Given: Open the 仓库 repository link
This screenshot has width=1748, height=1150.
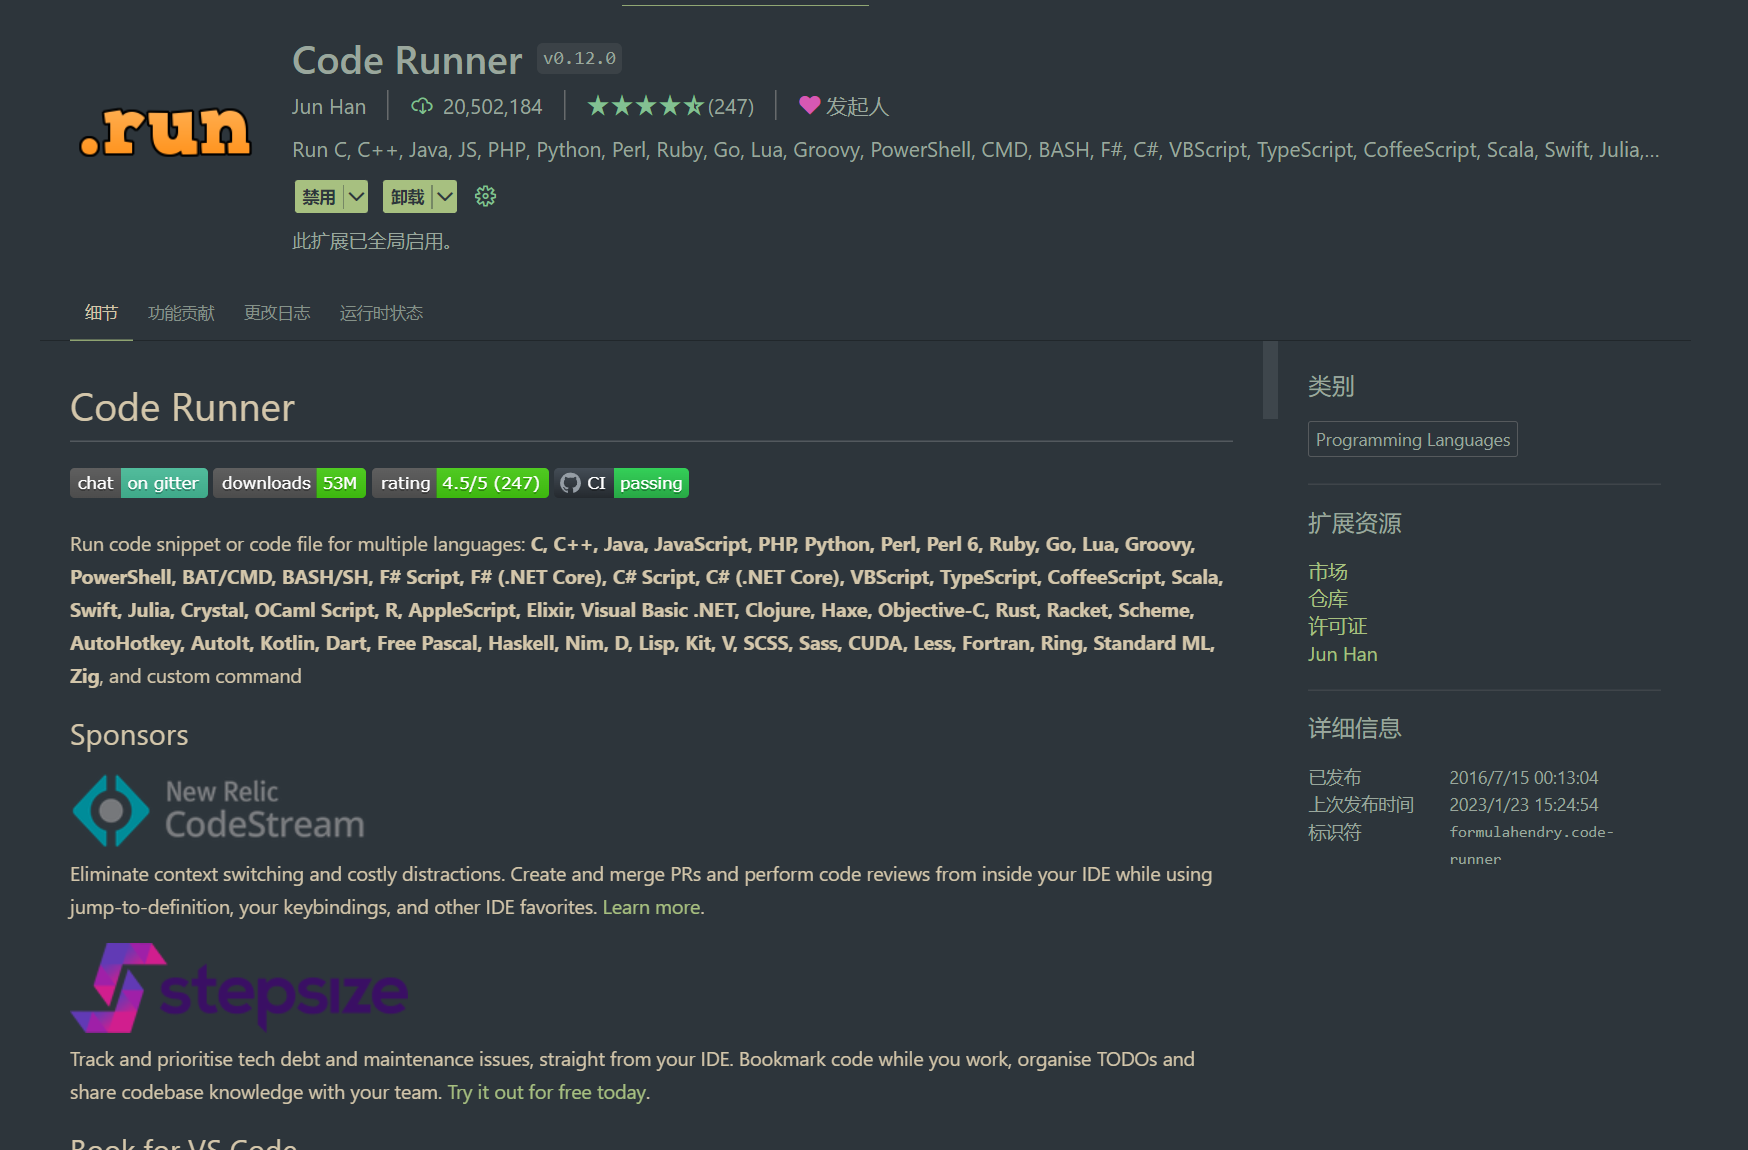Looking at the screenshot, I should coord(1328,599).
